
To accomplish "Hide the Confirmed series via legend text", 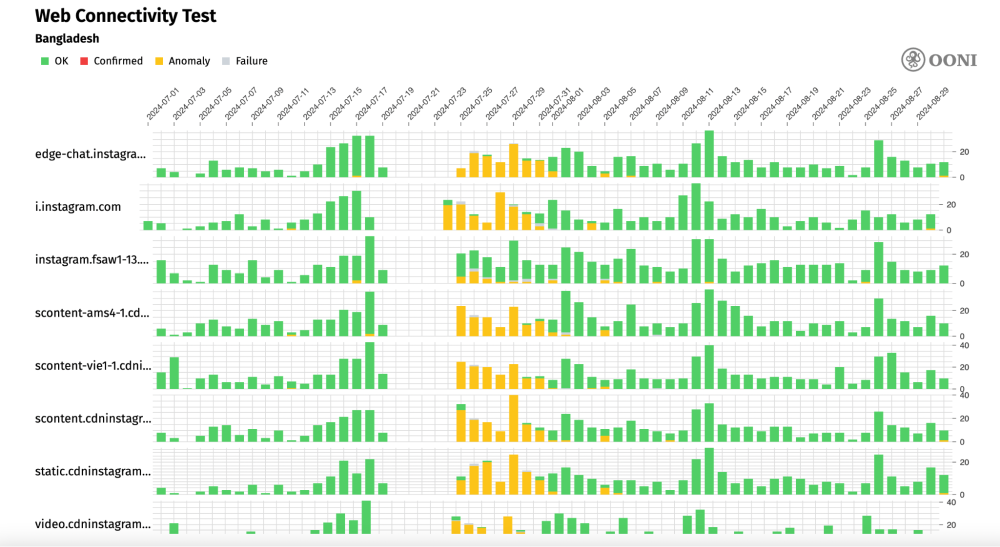I will click(x=118, y=61).
